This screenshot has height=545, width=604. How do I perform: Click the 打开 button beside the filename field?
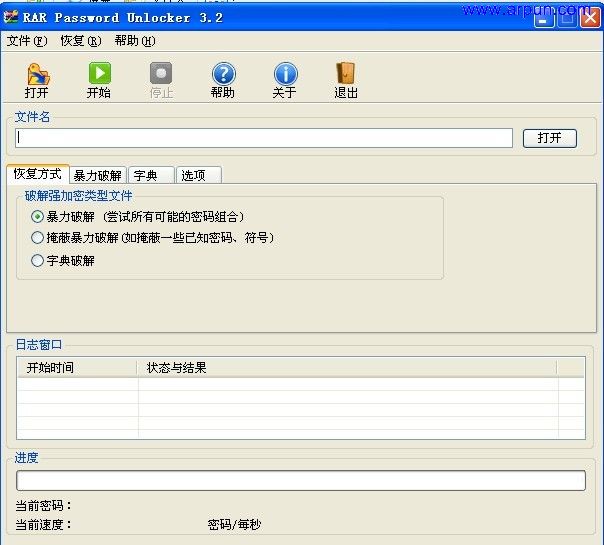coord(549,138)
